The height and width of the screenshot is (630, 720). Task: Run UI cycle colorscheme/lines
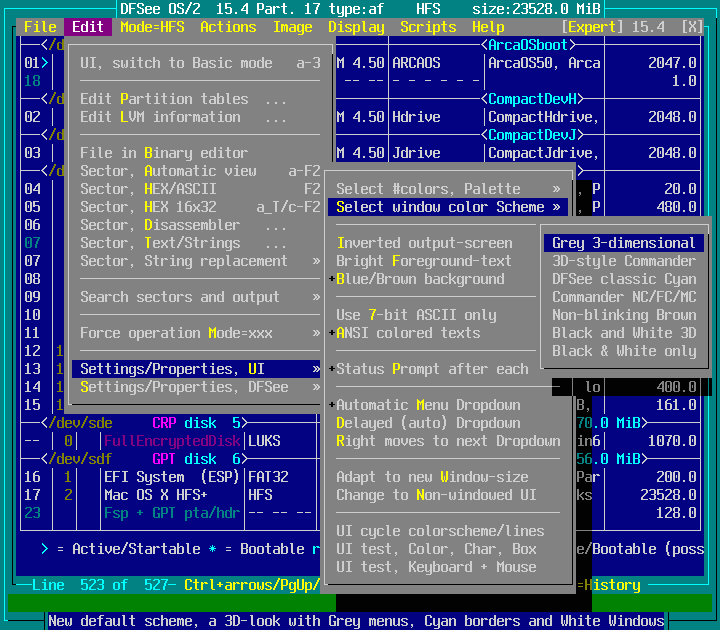[x=448, y=530]
